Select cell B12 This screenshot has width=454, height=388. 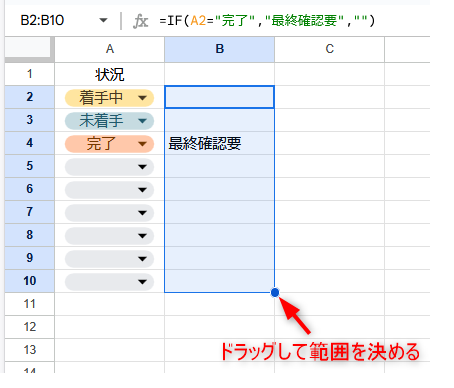pos(219,327)
